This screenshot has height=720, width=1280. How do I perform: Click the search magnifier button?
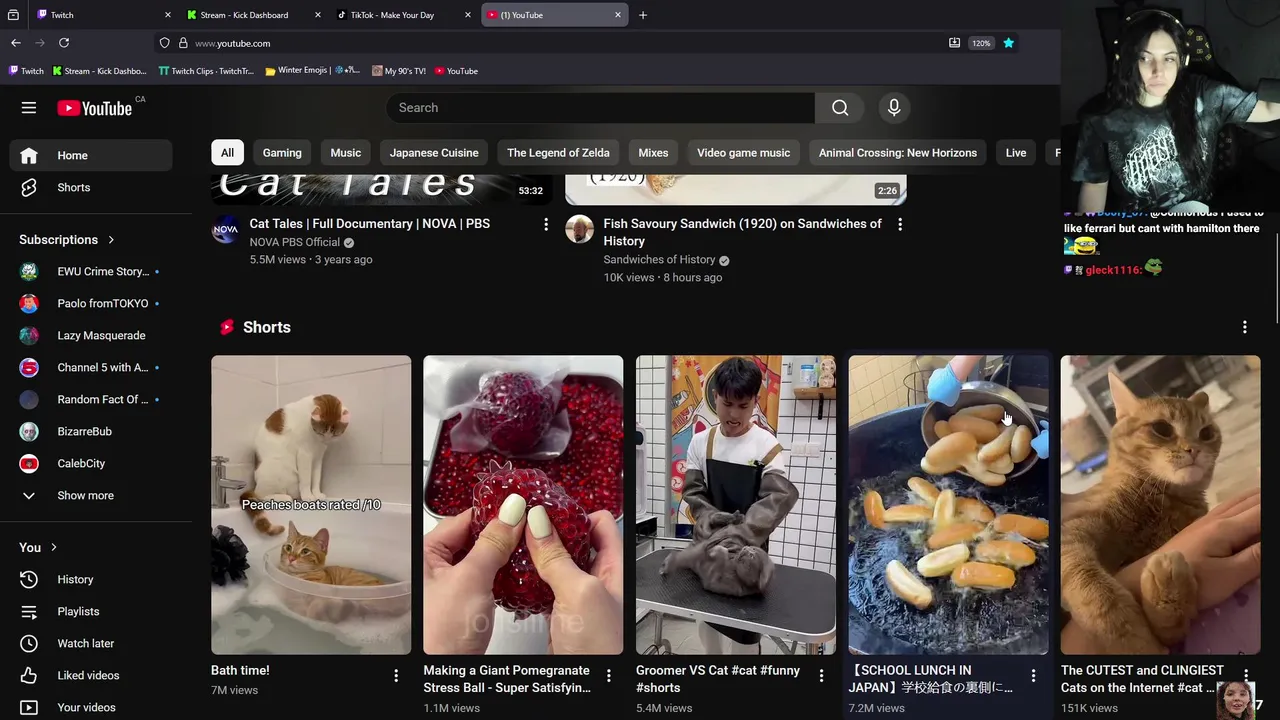point(840,108)
